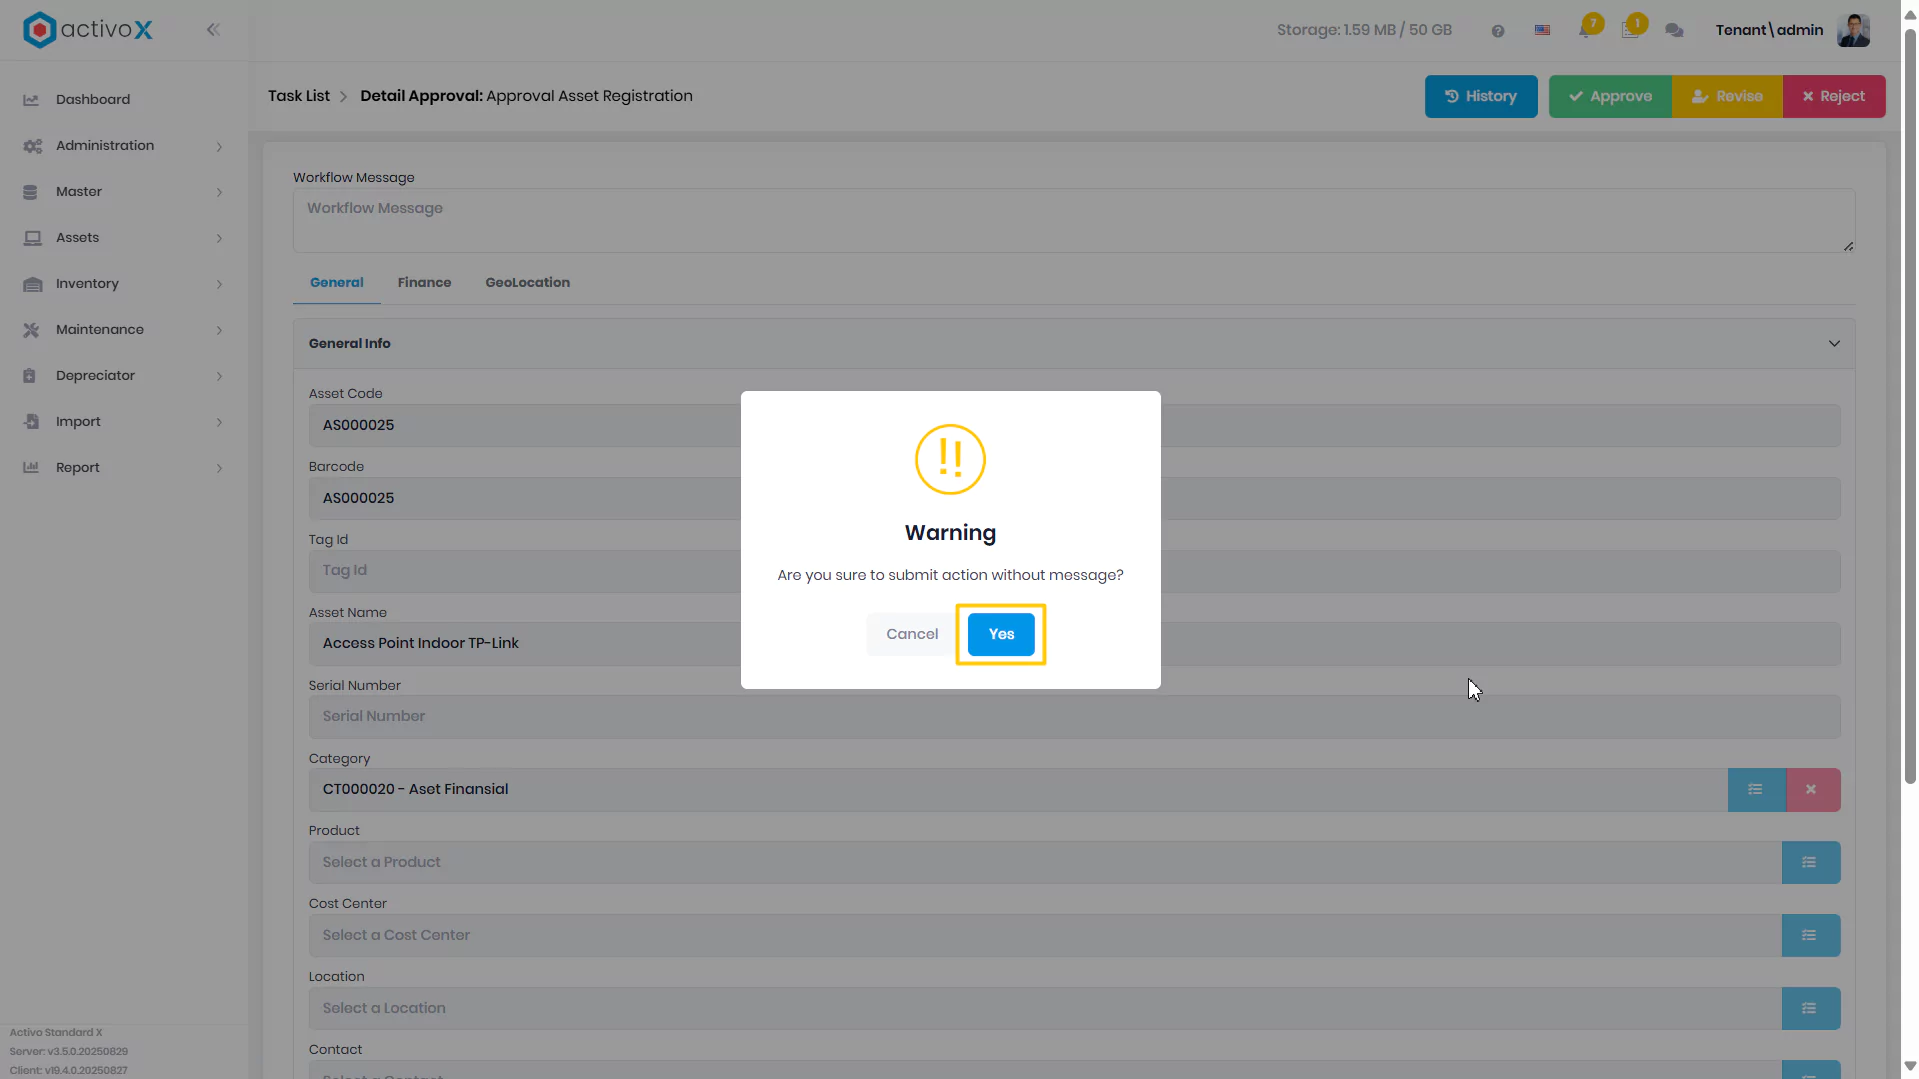Collapse the General Info section
Image resolution: width=1919 pixels, height=1079 pixels.
(1834, 344)
